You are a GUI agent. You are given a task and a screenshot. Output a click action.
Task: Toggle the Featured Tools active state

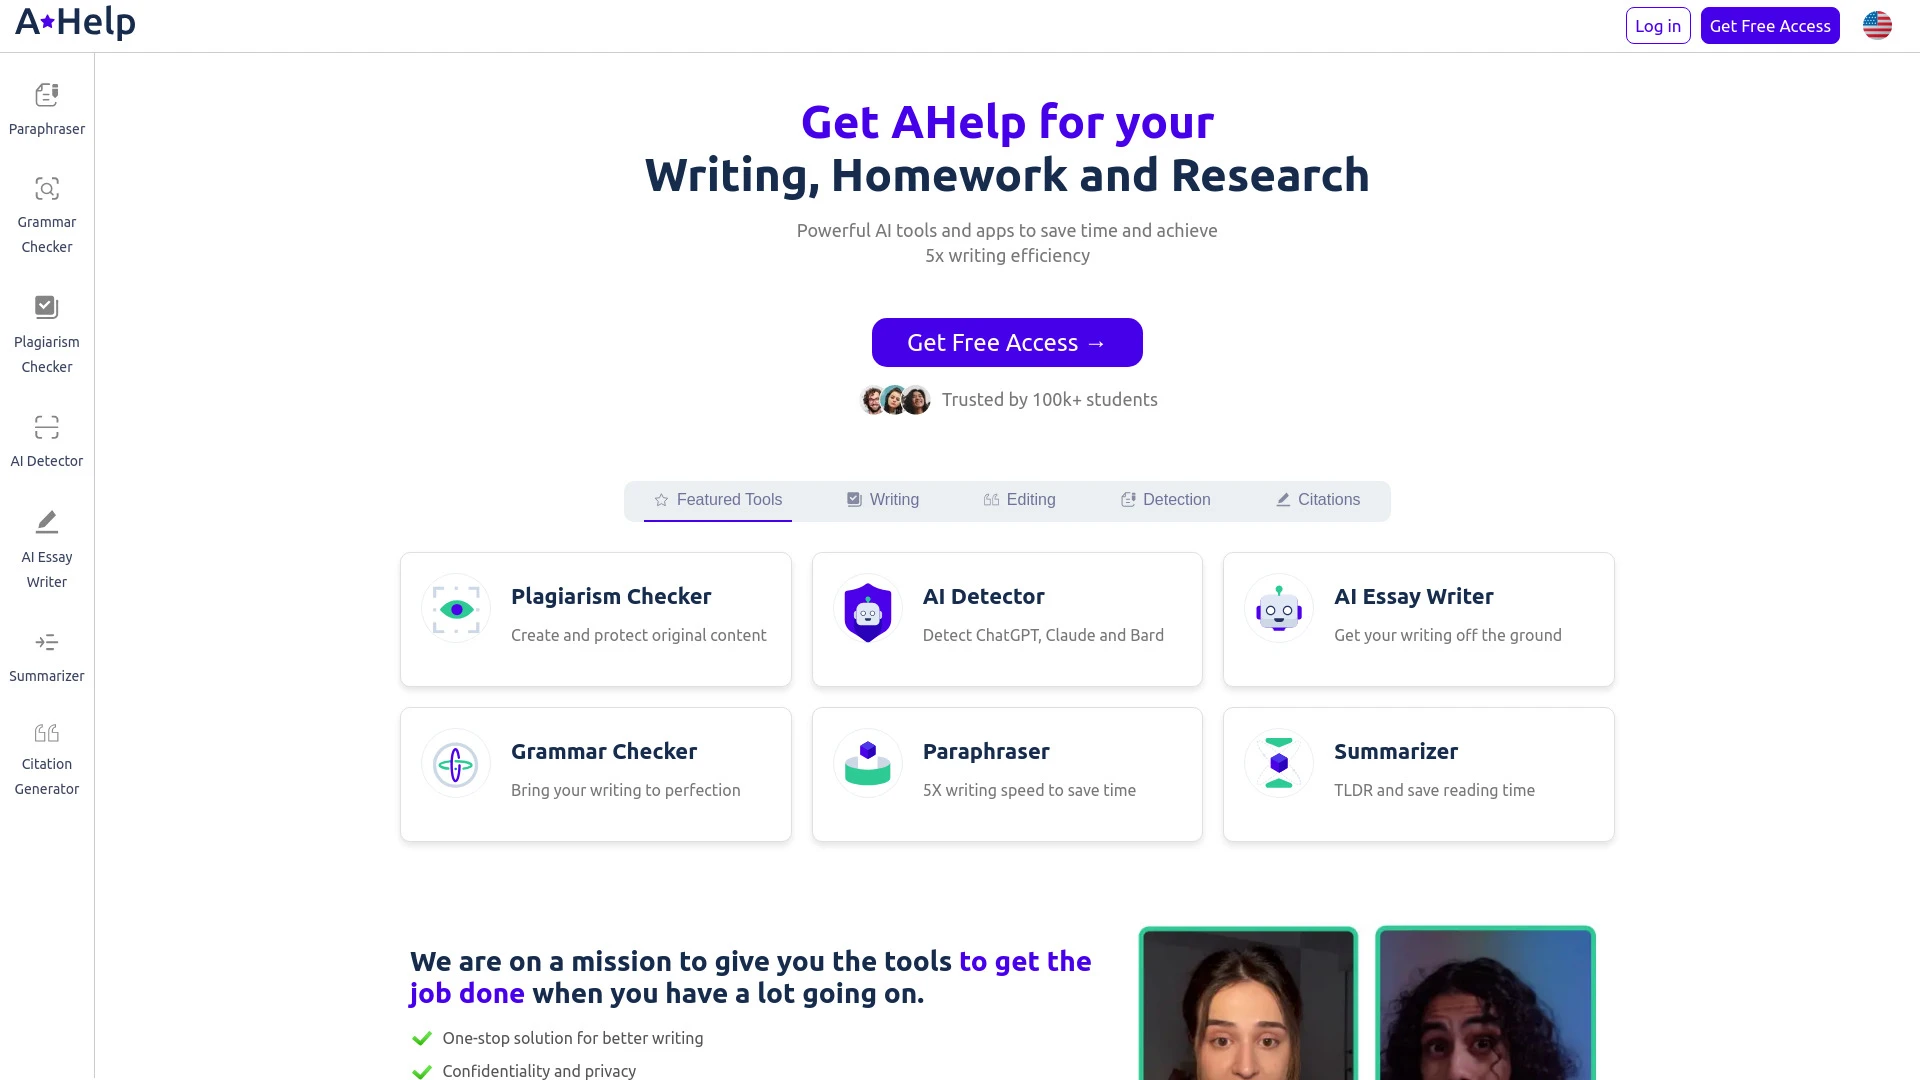717,500
